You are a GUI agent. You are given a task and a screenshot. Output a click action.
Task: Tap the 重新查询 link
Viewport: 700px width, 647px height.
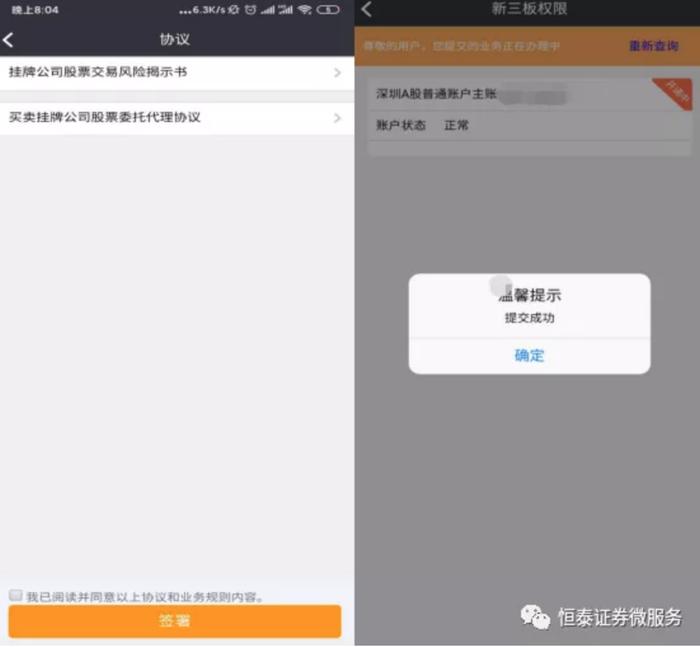click(654, 46)
